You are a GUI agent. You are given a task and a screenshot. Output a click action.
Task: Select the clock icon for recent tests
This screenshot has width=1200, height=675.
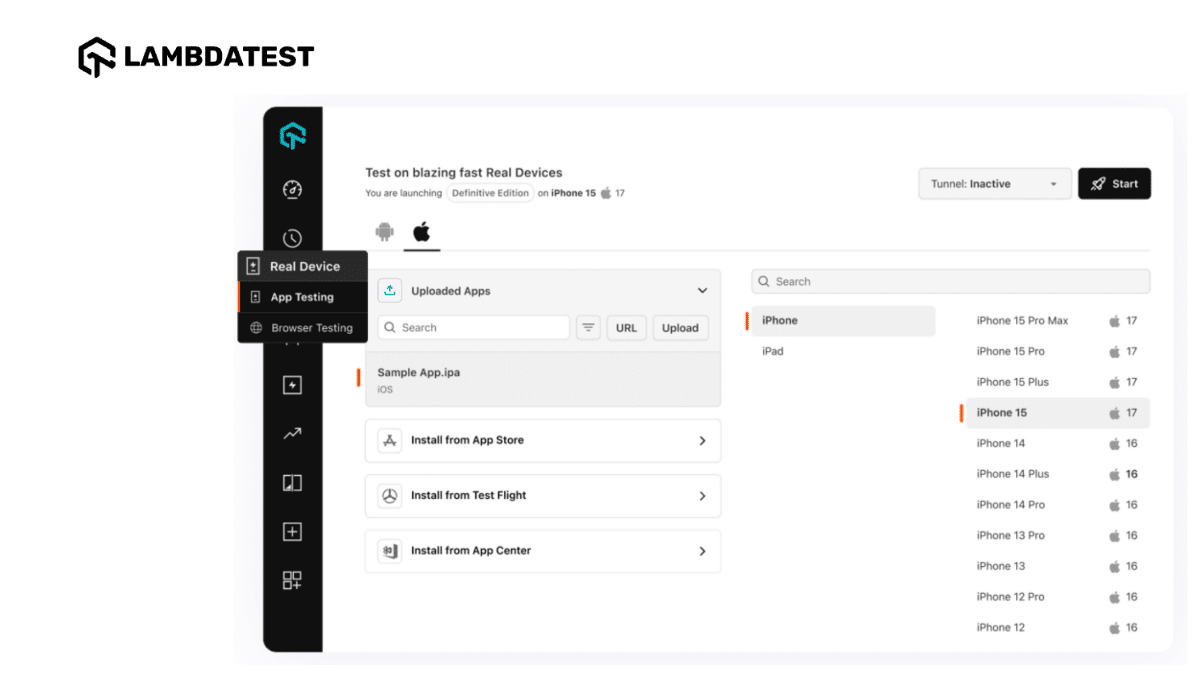(291, 238)
